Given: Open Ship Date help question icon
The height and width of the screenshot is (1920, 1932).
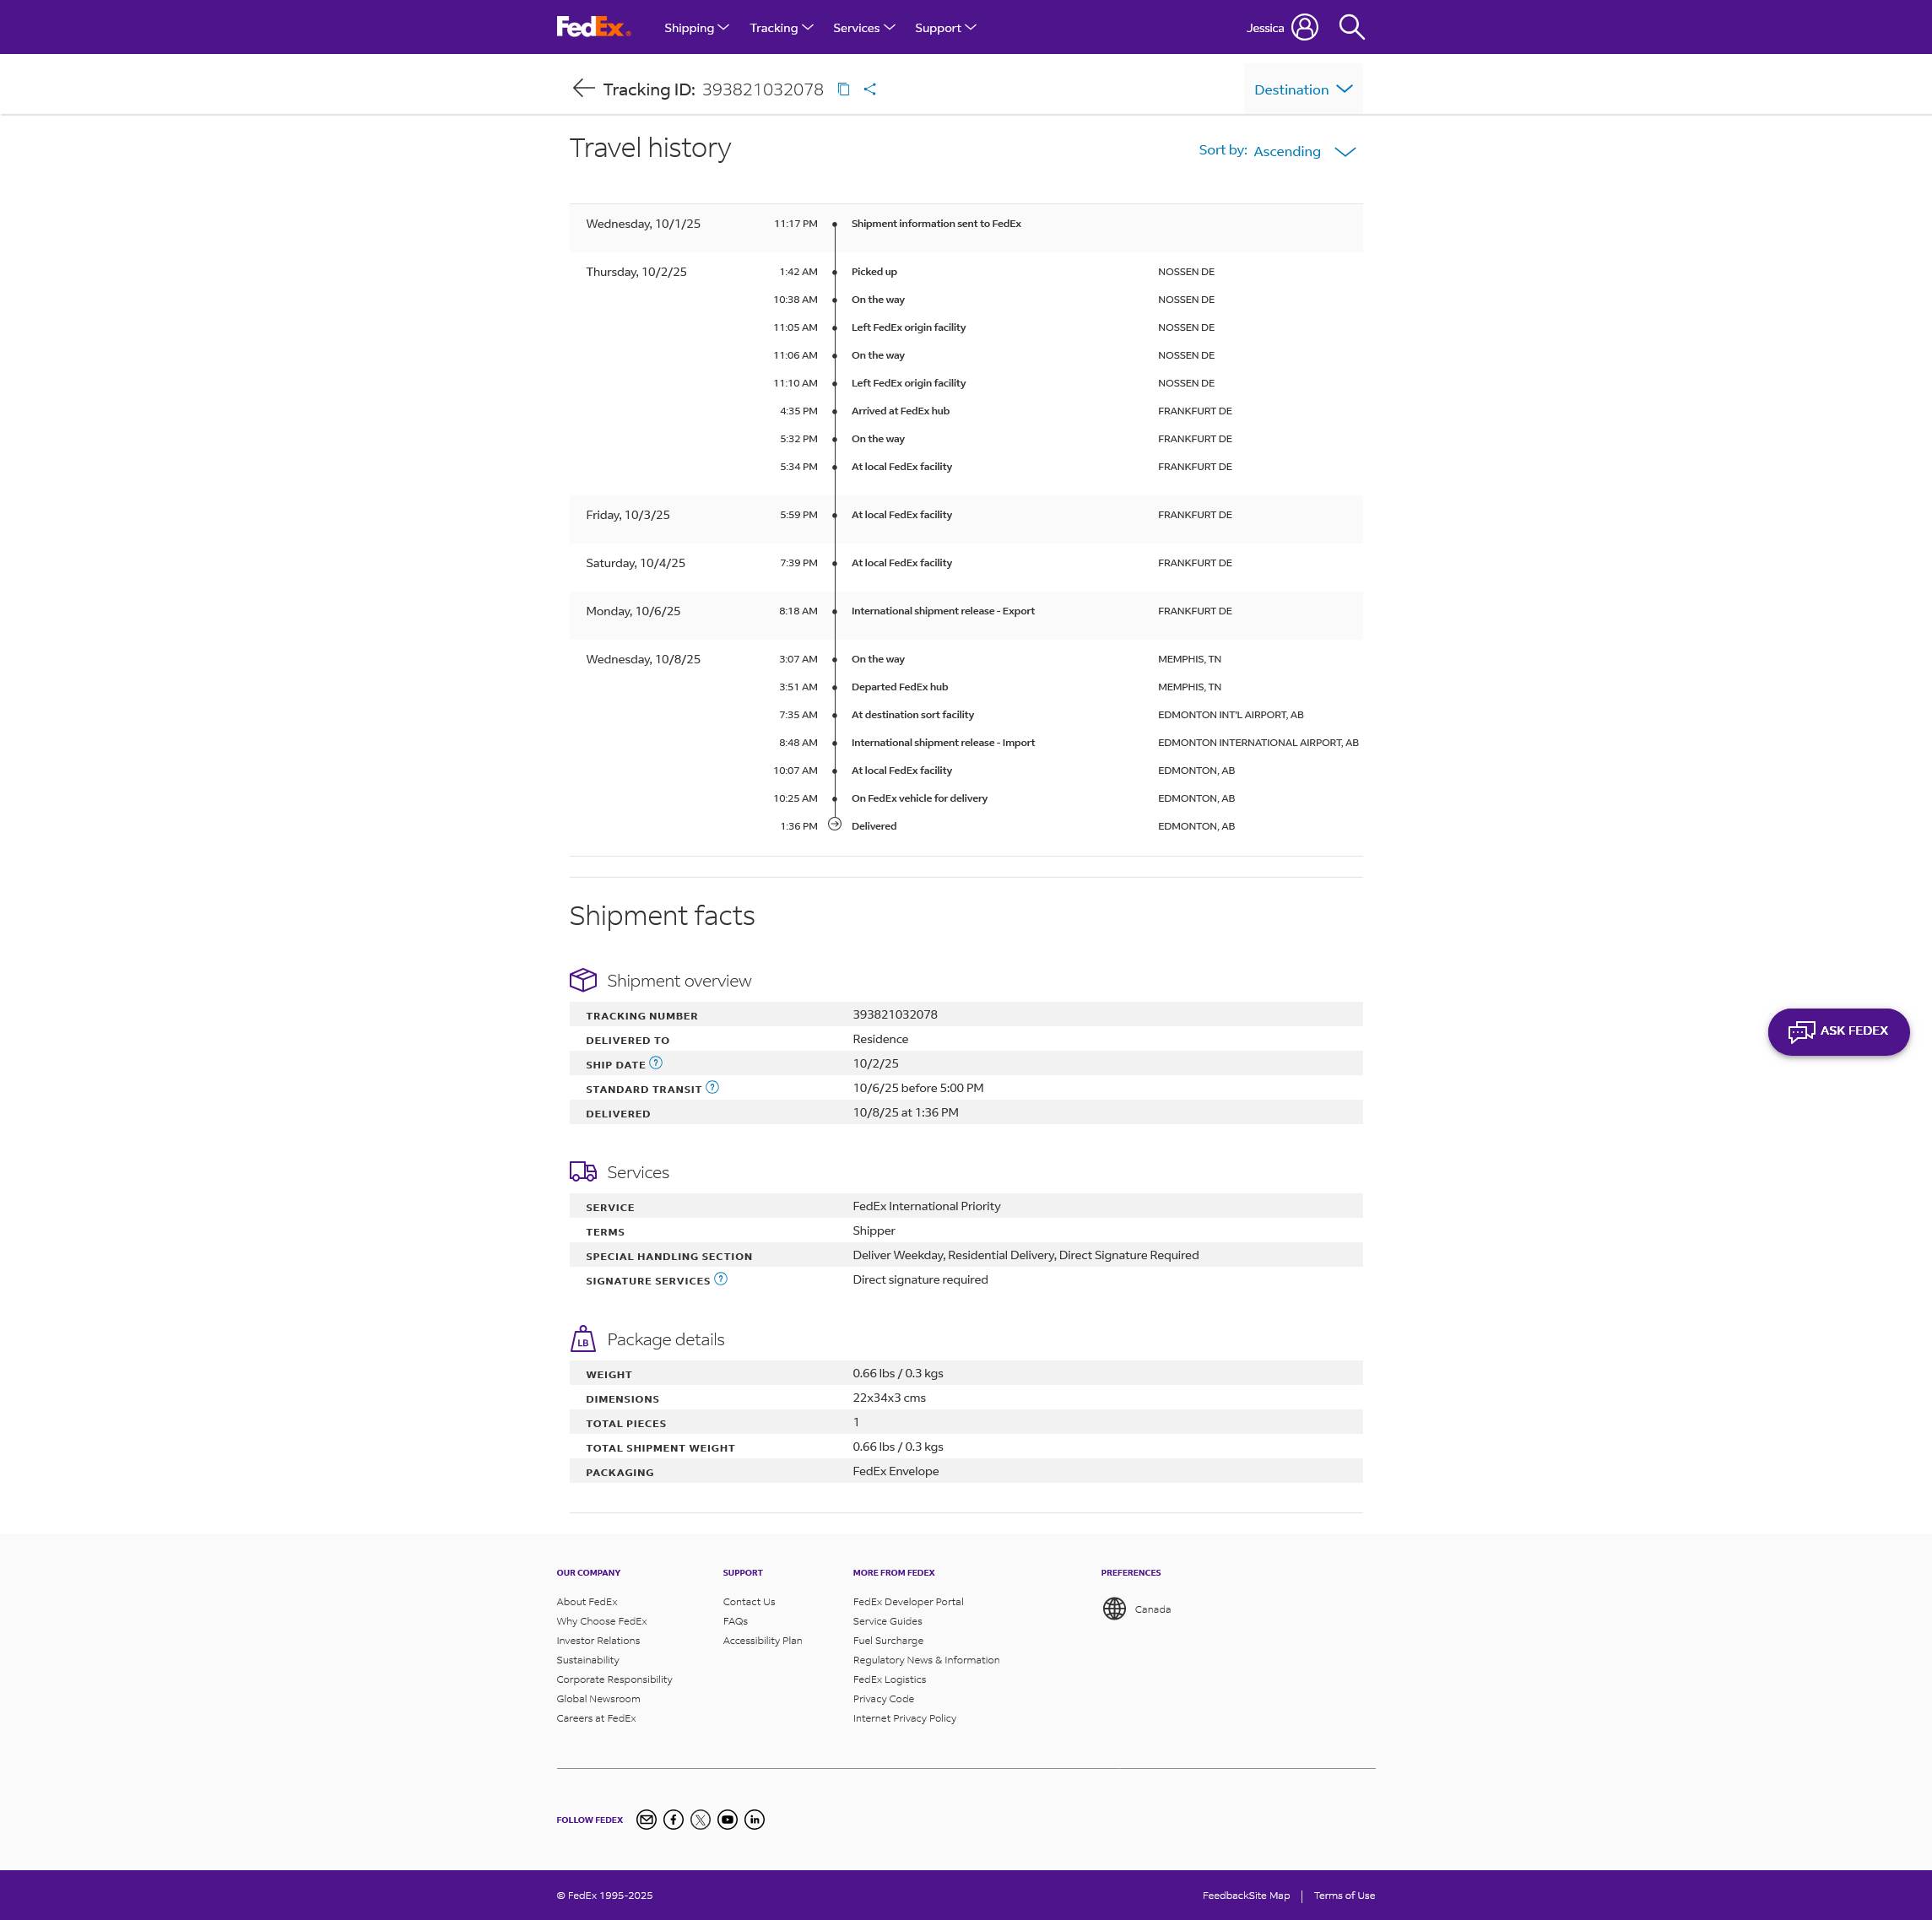Looking at the screenshot, I should pos(656,1063).
